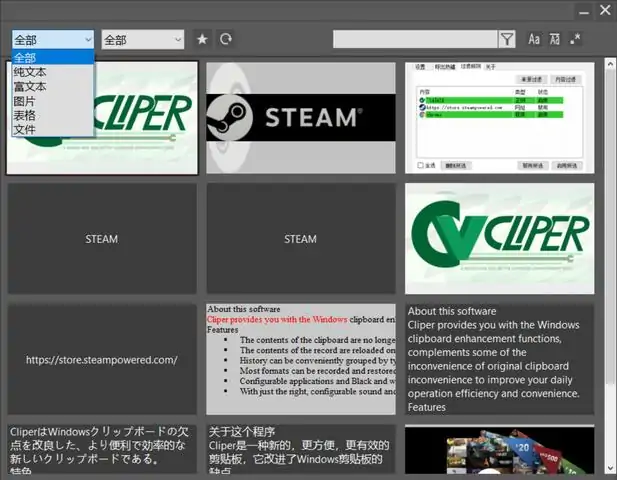Click the filter funnel icon
The height and width of the screenshot is (480, 617).
pyautogui.click(x=507, y=39)
